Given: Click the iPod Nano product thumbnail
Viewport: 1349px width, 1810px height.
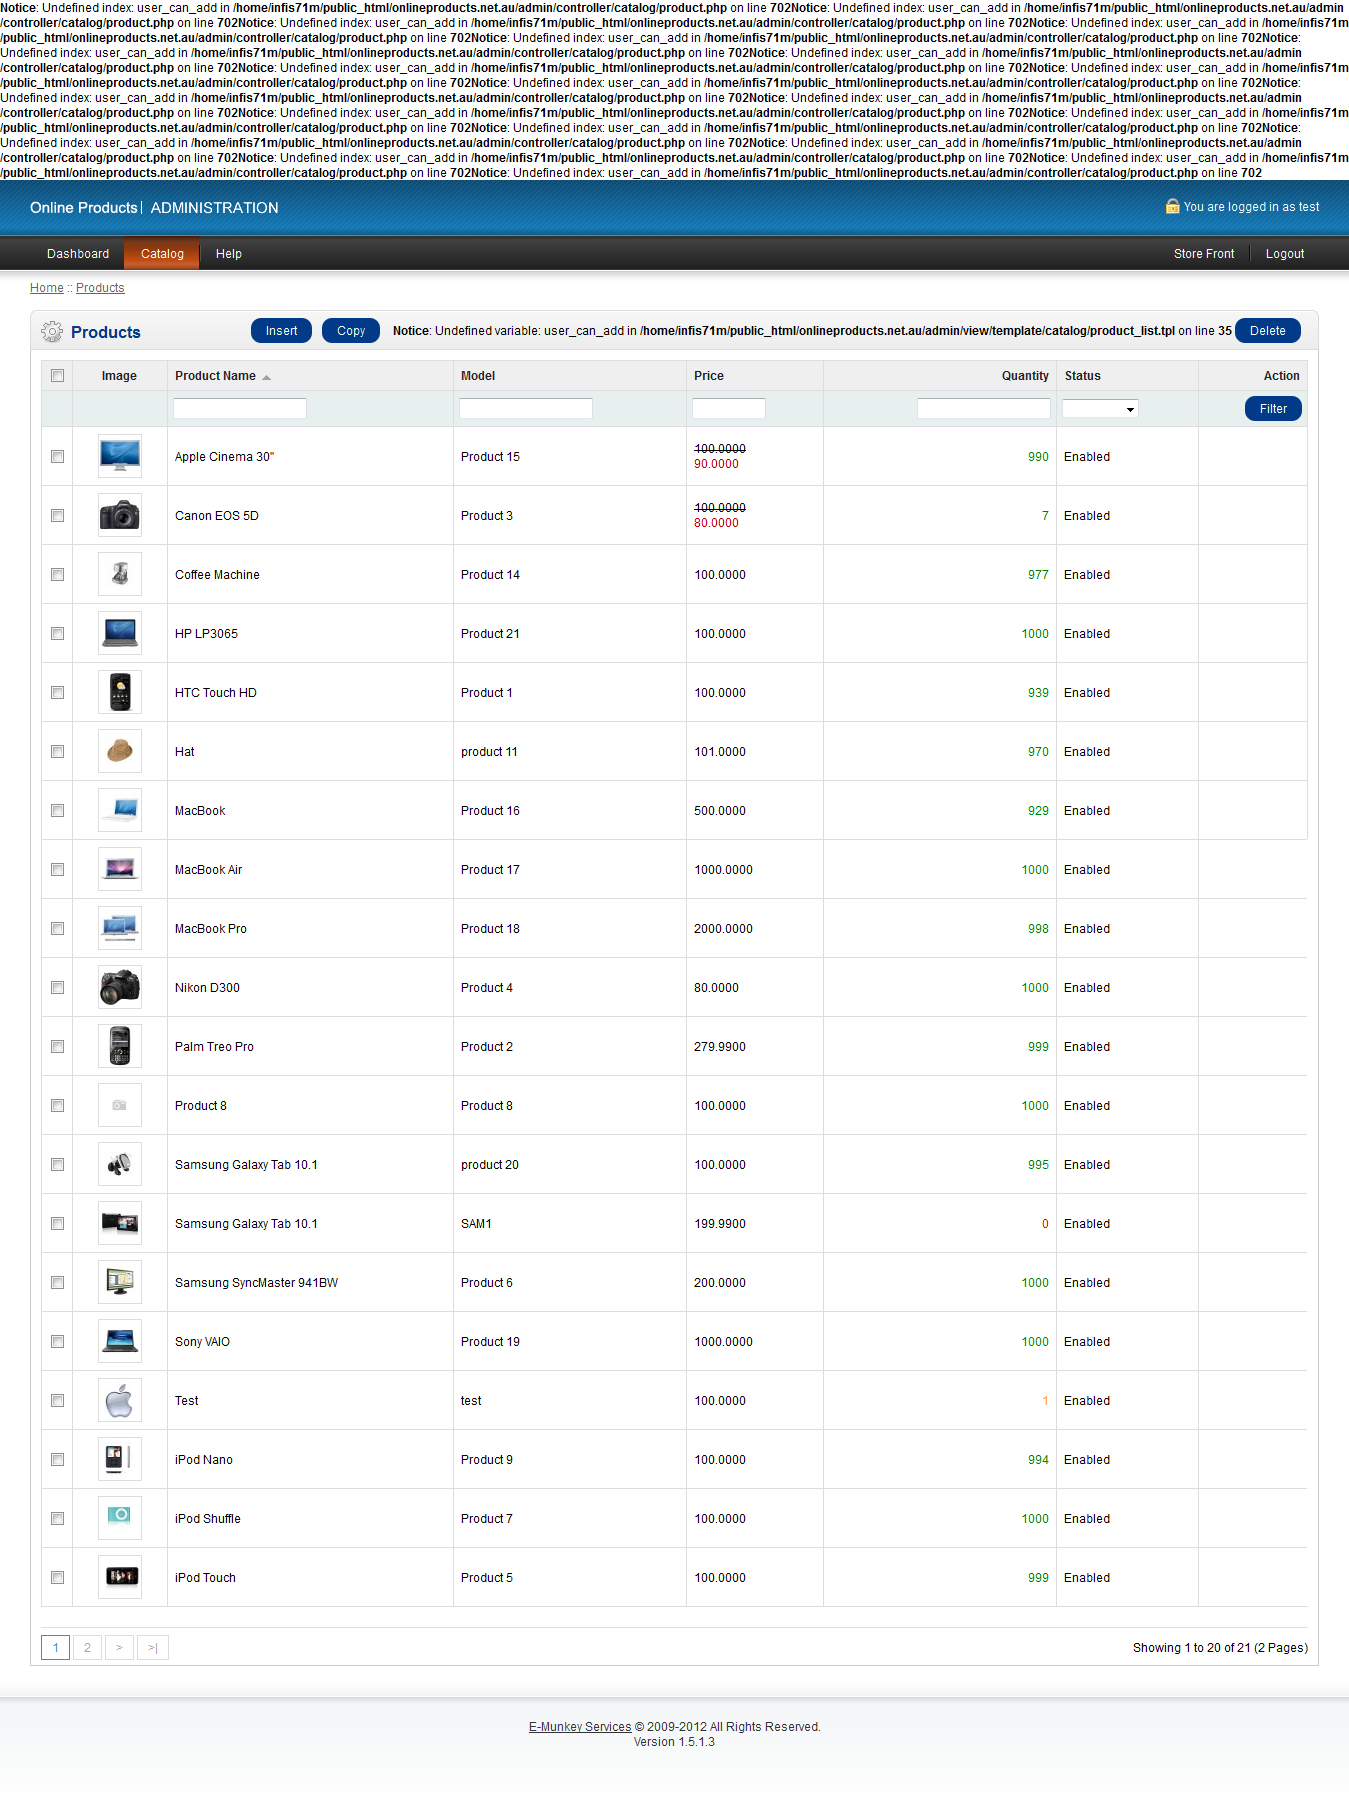Looking at the screenshot, I should tap(120, 1459).
